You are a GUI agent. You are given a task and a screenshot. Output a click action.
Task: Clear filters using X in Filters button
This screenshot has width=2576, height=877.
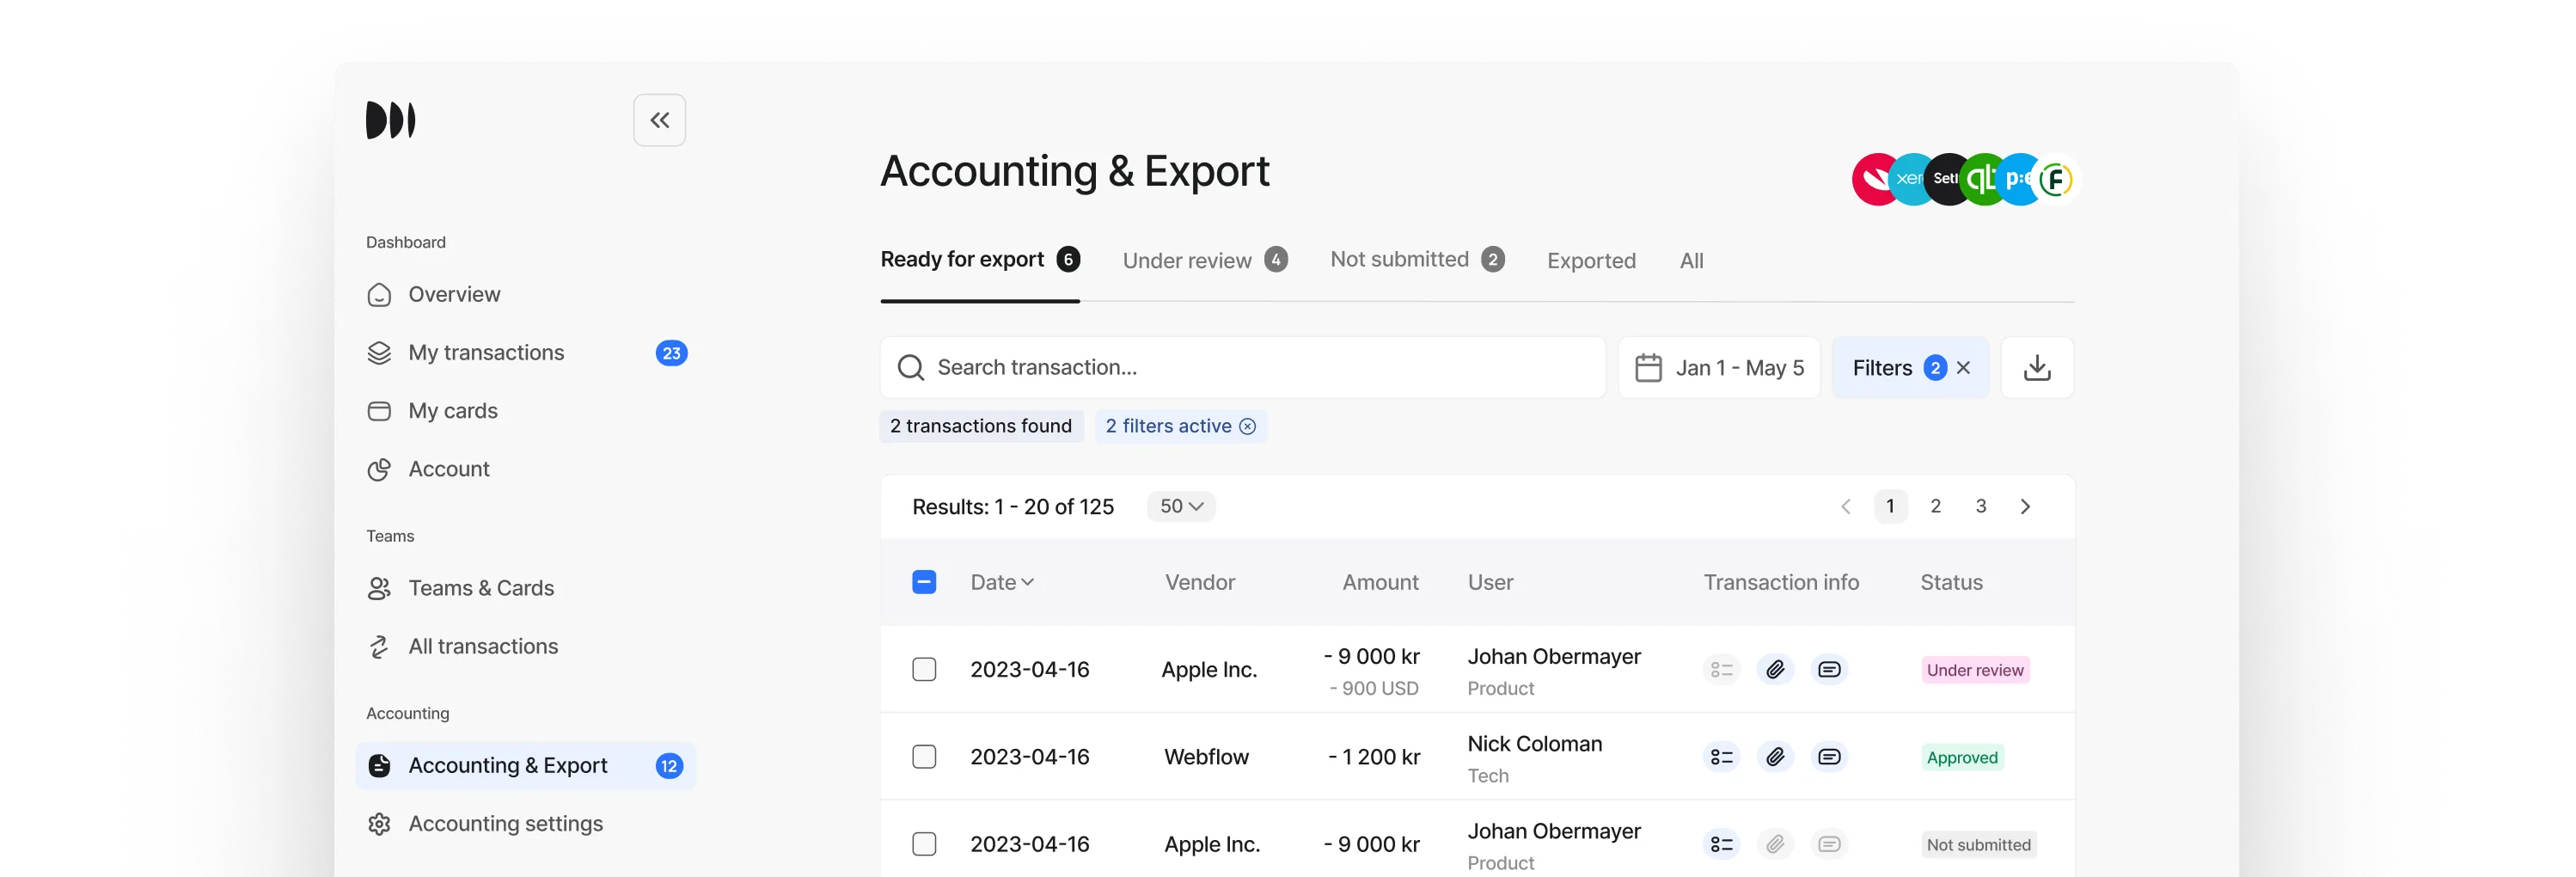[1963, 368]
